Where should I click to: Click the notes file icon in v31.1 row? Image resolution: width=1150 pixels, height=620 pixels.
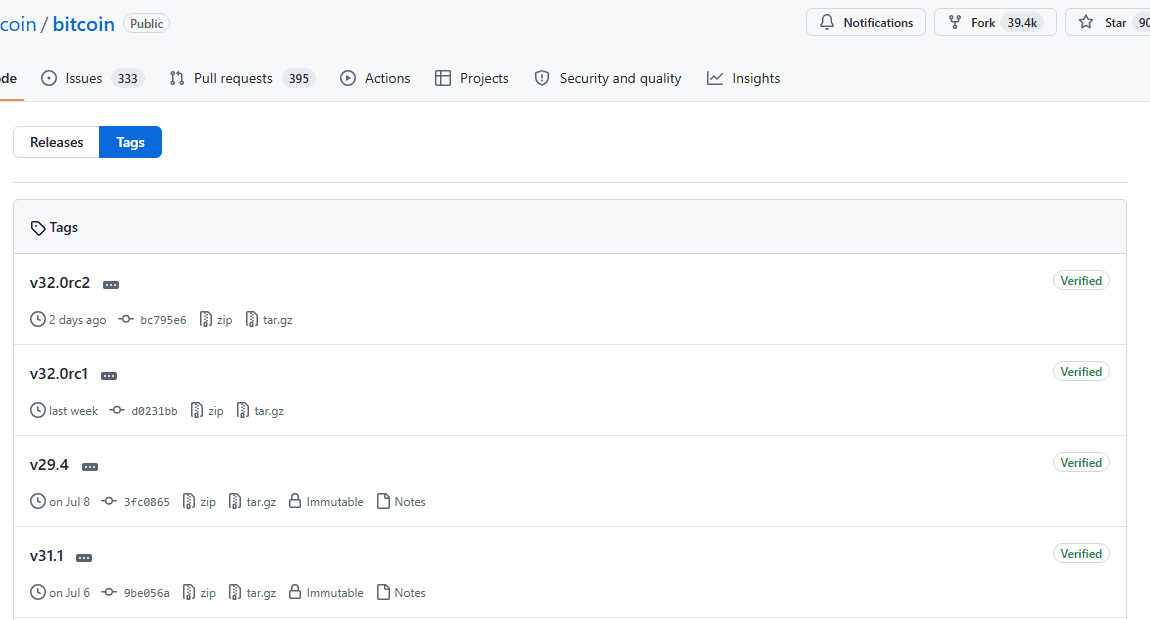tap(383, 592)
